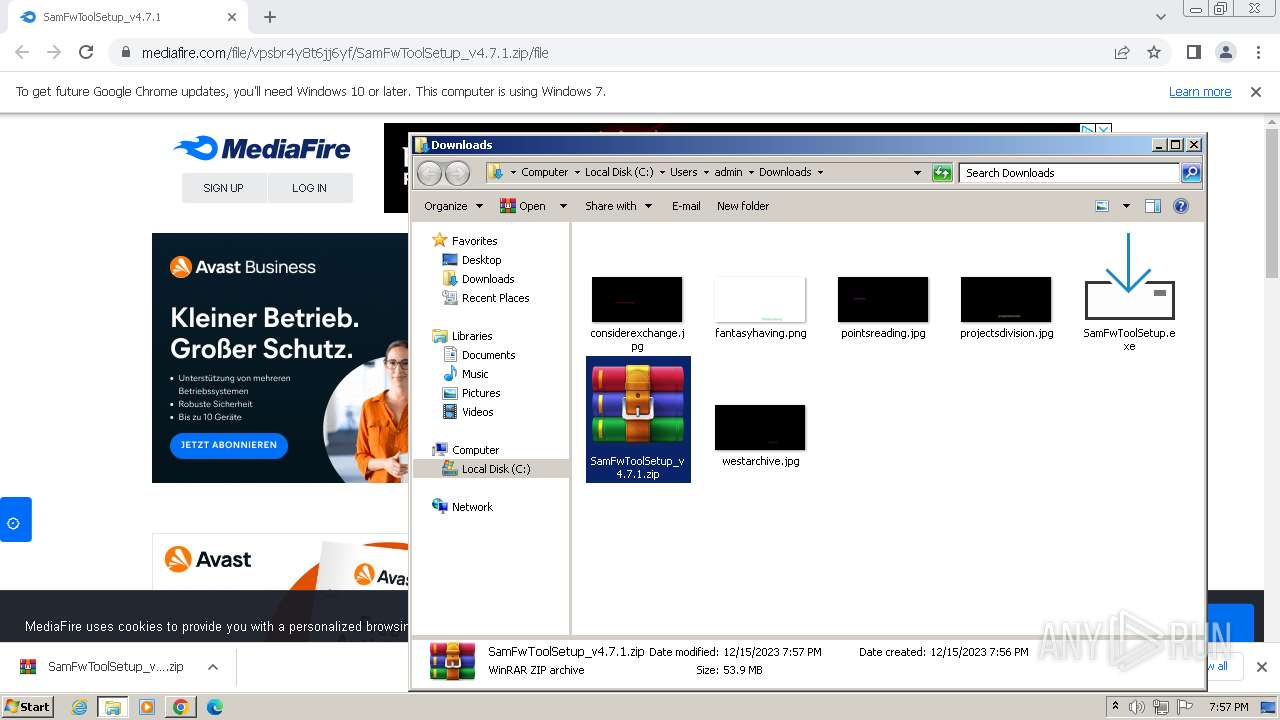
Task: Click the MediaFire logo
Action: [x=262, y=149]
